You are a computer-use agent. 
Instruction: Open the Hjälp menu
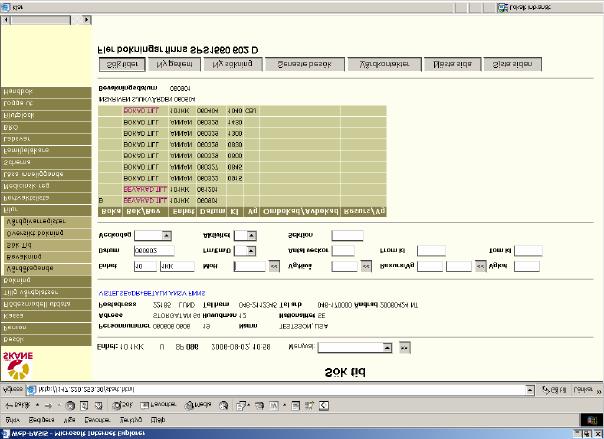(x=158, y=420)
